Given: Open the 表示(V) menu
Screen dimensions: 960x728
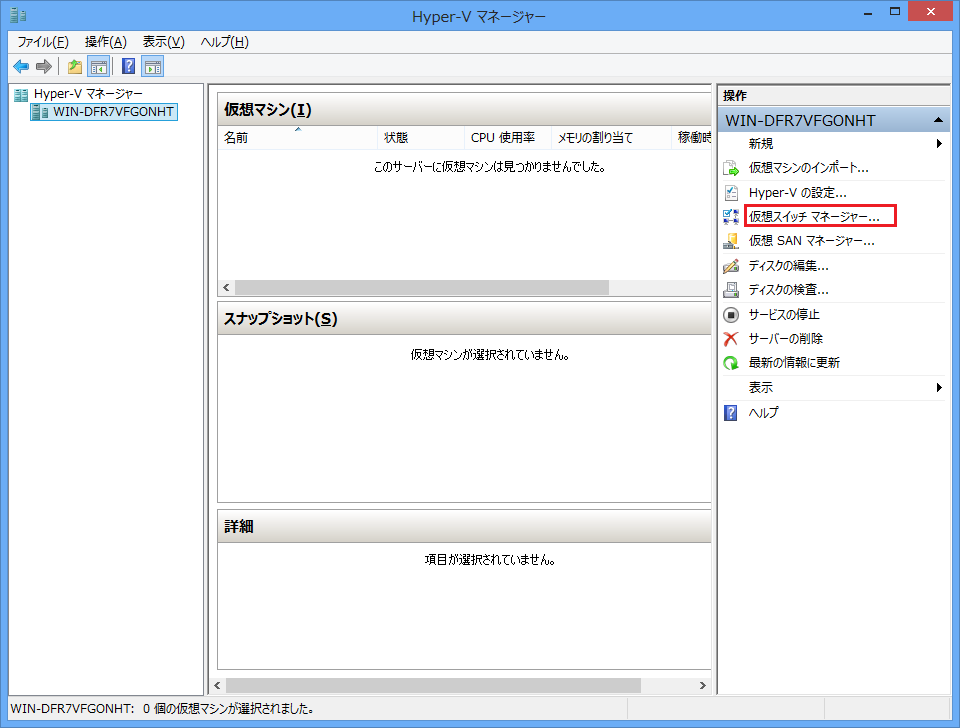Looking at the screenshot, I should (x=163, y=42).
